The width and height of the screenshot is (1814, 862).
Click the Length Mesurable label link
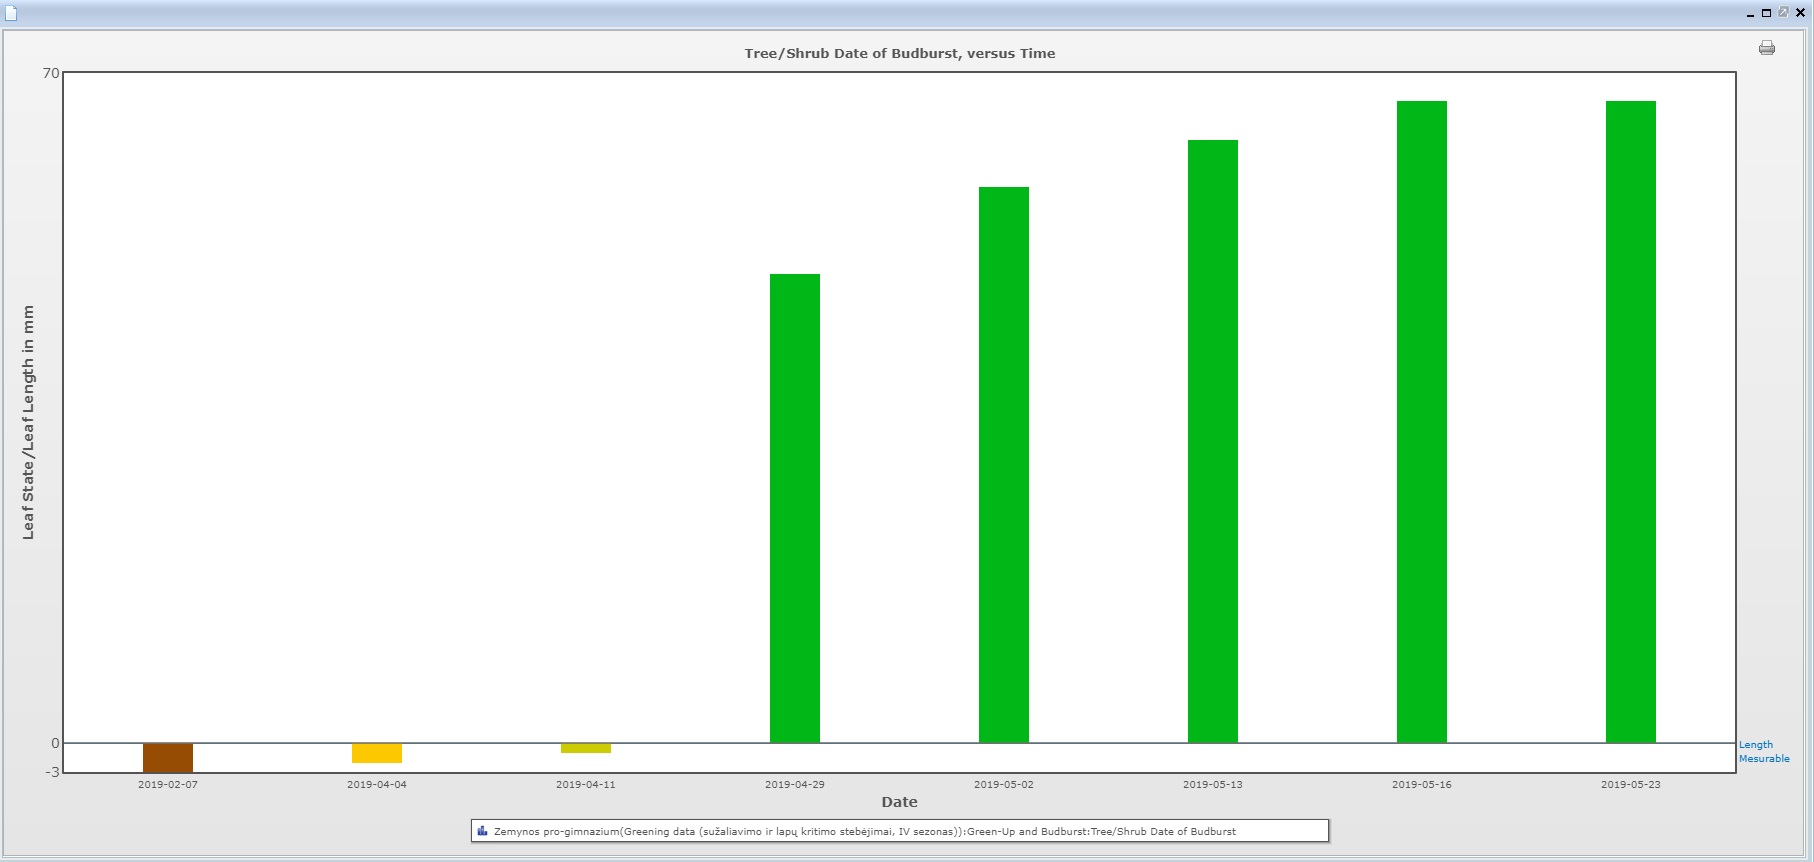pyautogui.click(x=1763, y=752)
